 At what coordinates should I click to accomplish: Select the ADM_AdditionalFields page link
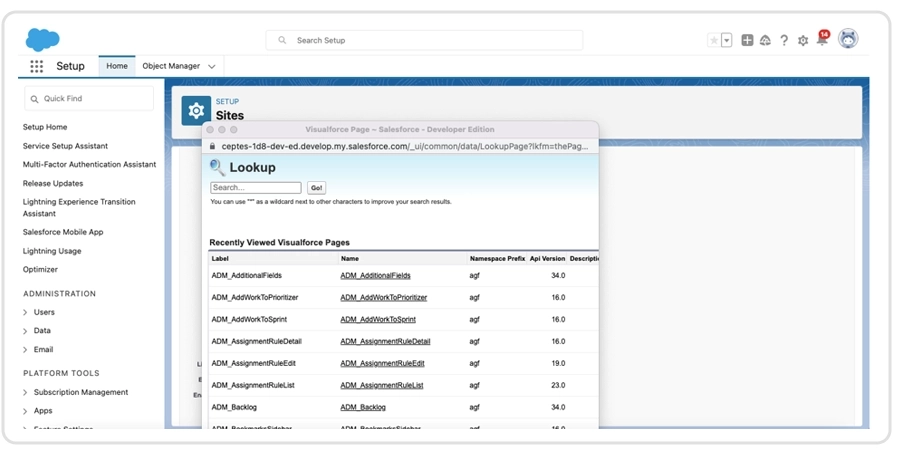(x=375, y=275)
